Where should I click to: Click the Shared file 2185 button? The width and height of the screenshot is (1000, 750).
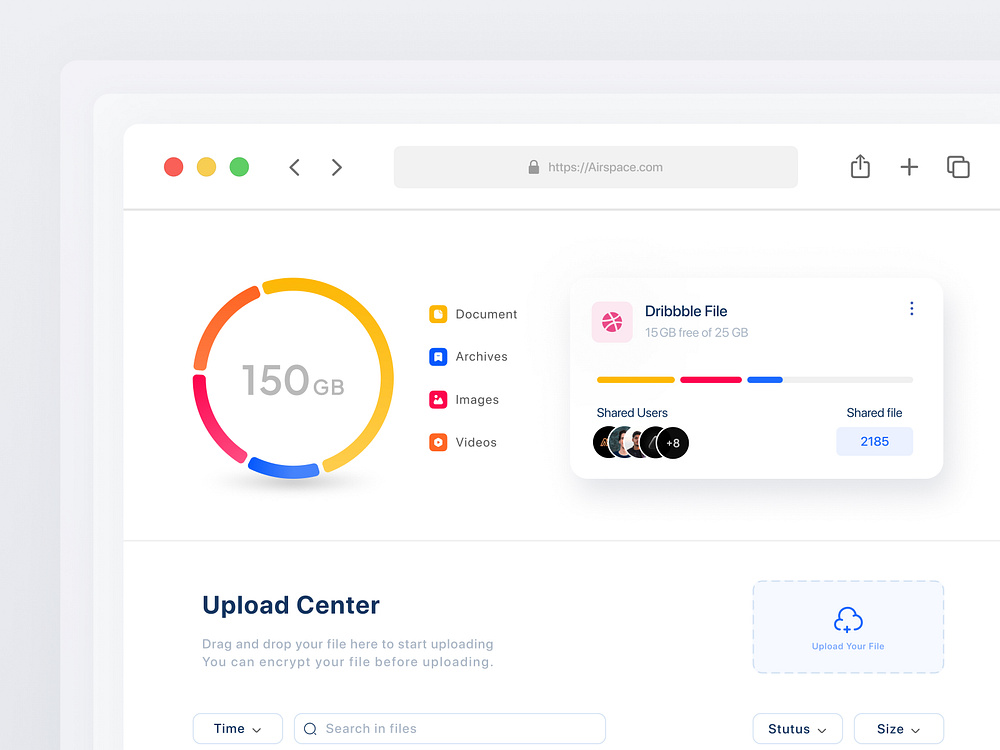[x=874, y=441]
